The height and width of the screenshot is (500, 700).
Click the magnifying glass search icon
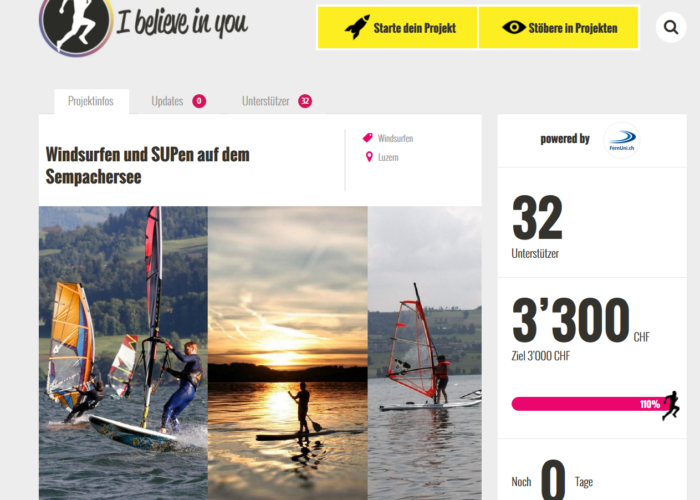point(671,27)
